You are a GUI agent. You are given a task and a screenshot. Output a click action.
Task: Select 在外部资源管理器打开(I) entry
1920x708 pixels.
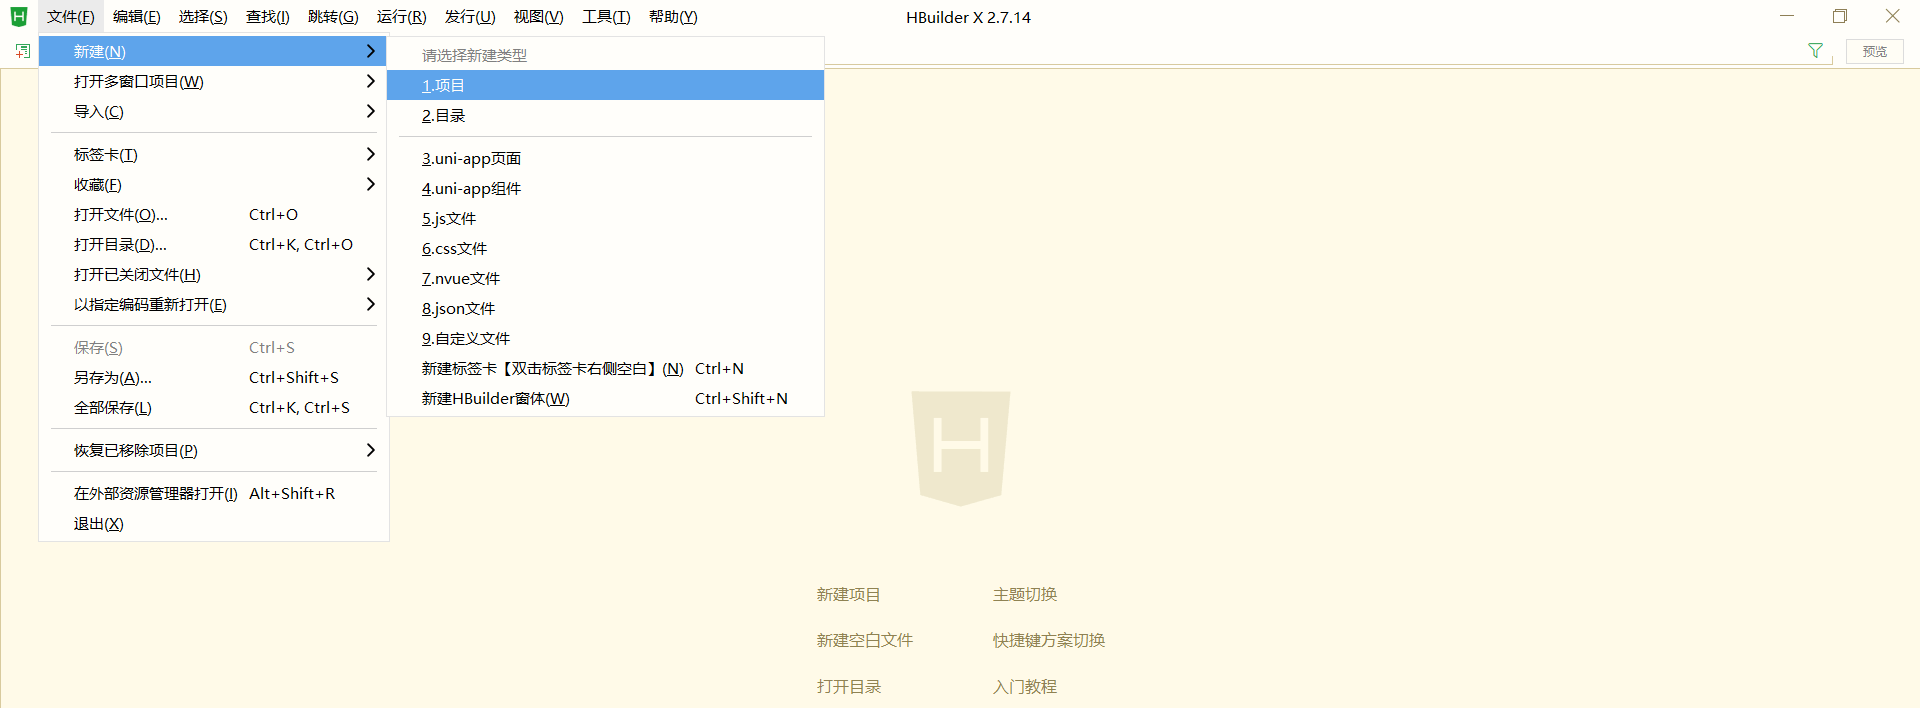[213, 494]
